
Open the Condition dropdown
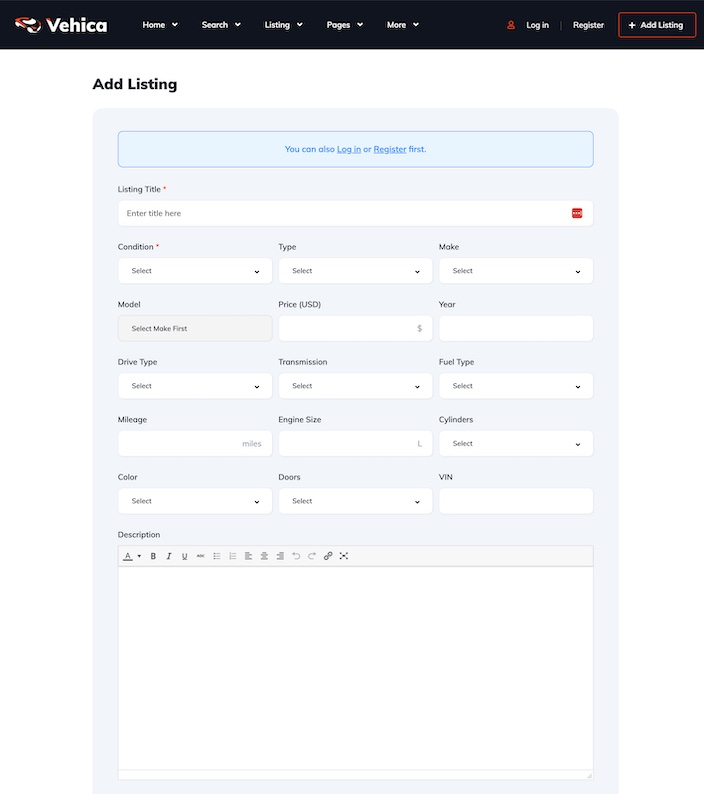coord(195,271)
